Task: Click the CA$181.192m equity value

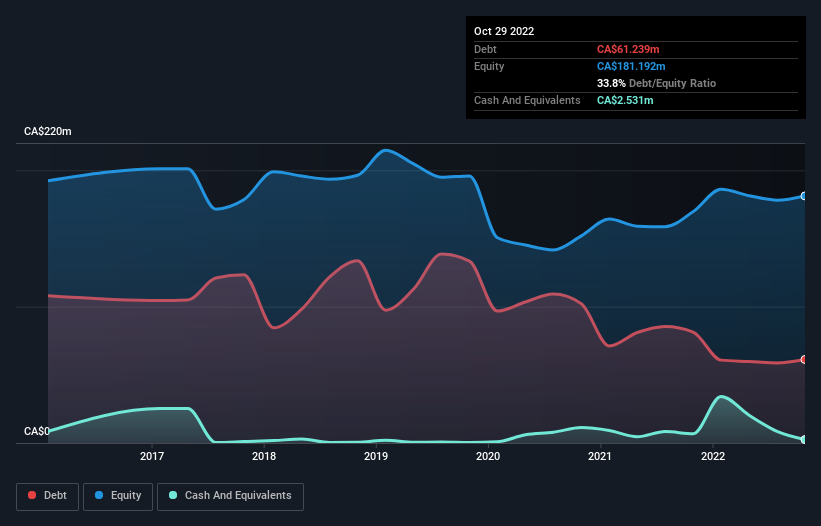Action: 631,66
